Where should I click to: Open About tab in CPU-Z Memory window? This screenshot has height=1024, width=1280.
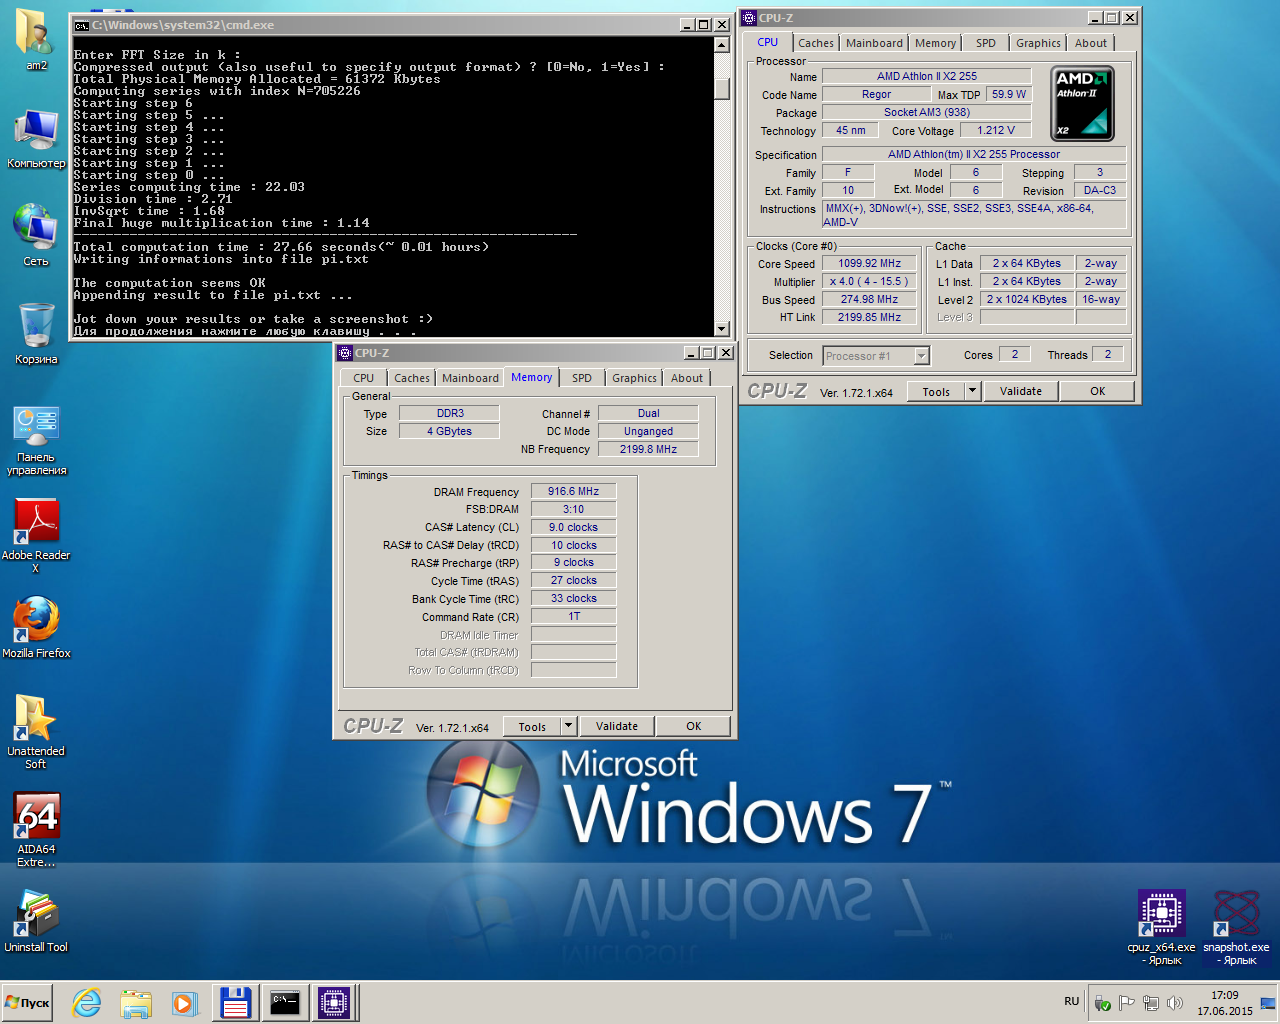click(687, 378)
